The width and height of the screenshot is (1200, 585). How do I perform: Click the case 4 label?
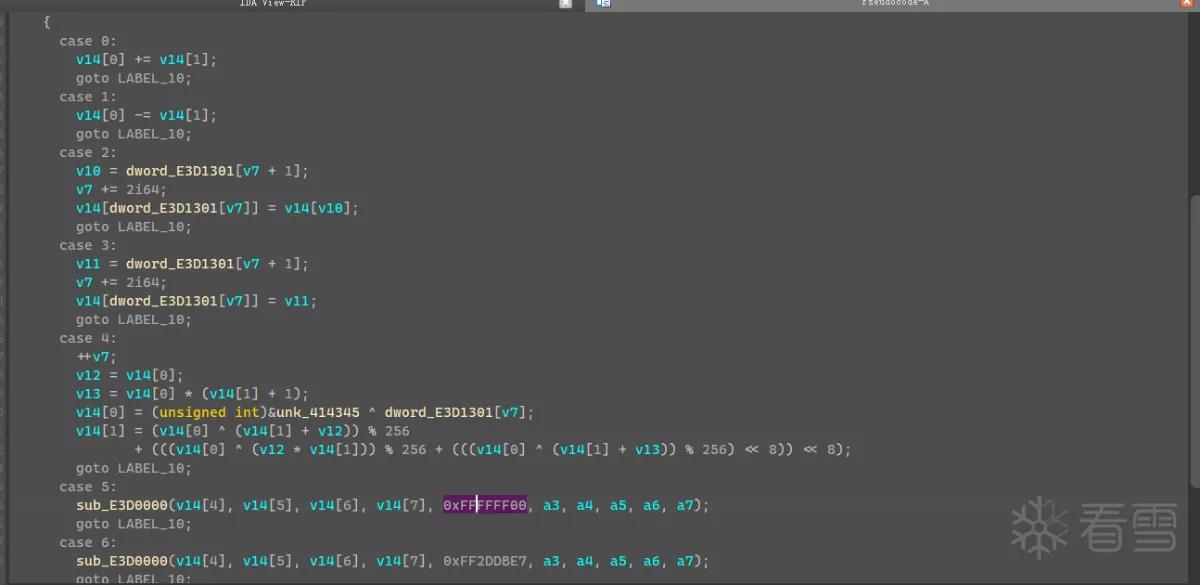pyautogui.click(x=88, y=338)
